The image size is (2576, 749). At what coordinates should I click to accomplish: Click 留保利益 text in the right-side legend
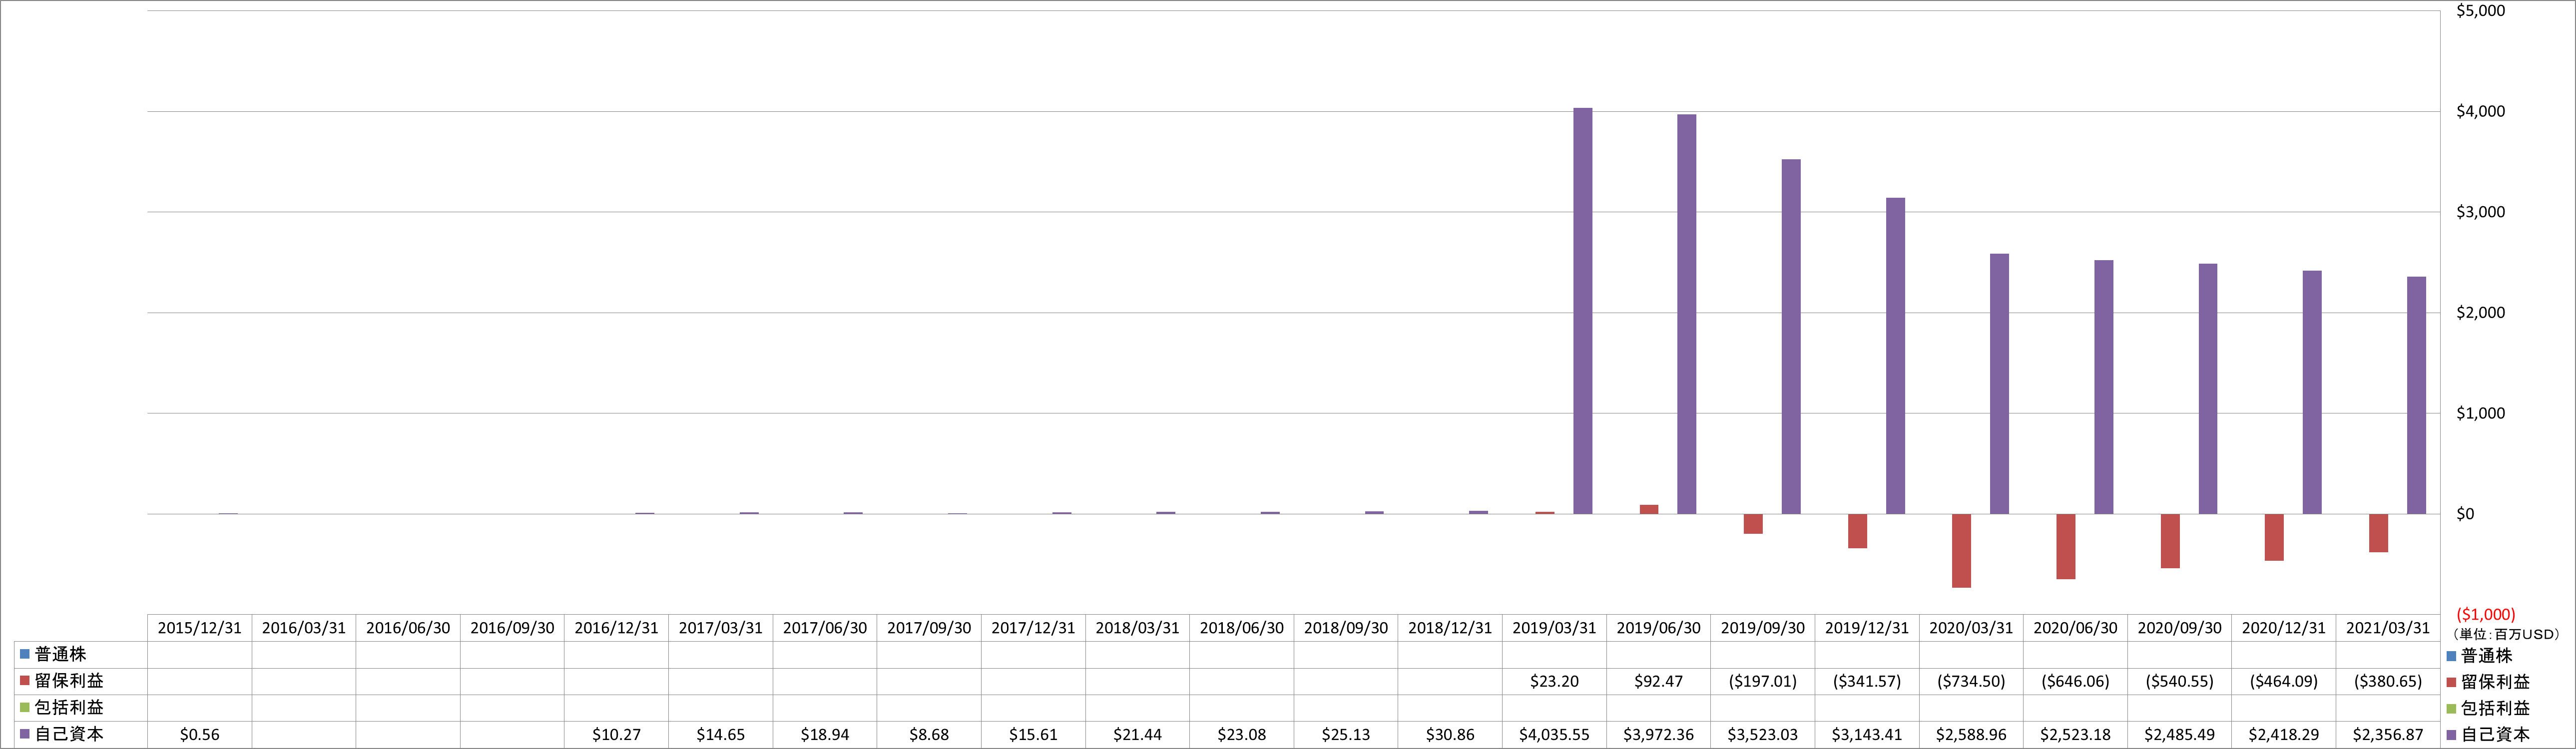tap(2495, 682)
